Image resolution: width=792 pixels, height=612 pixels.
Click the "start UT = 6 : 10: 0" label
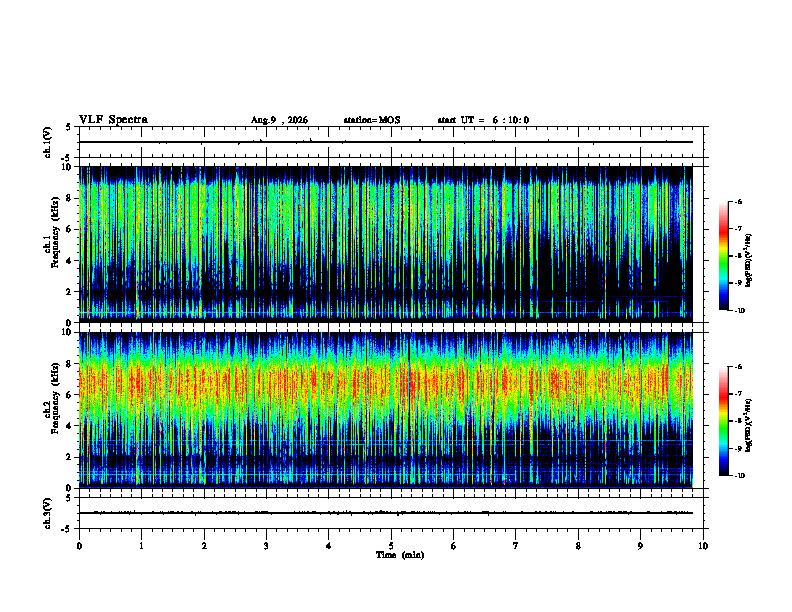pyautogui.click(x=483, y=120)
